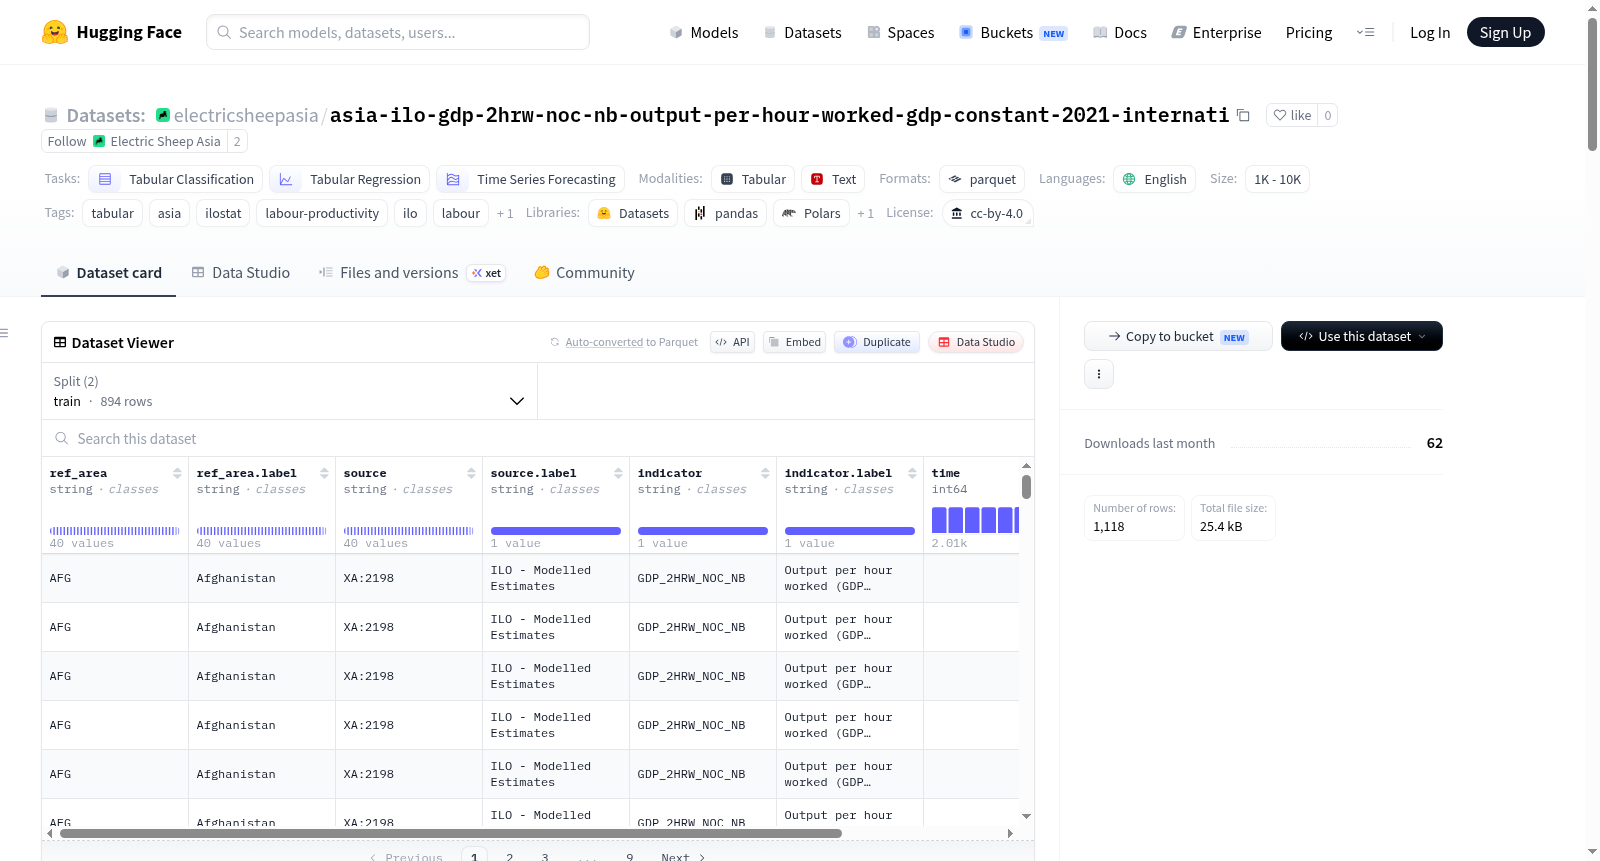
Task: Click the Duplicate button
Action: [x=877, y=342]
